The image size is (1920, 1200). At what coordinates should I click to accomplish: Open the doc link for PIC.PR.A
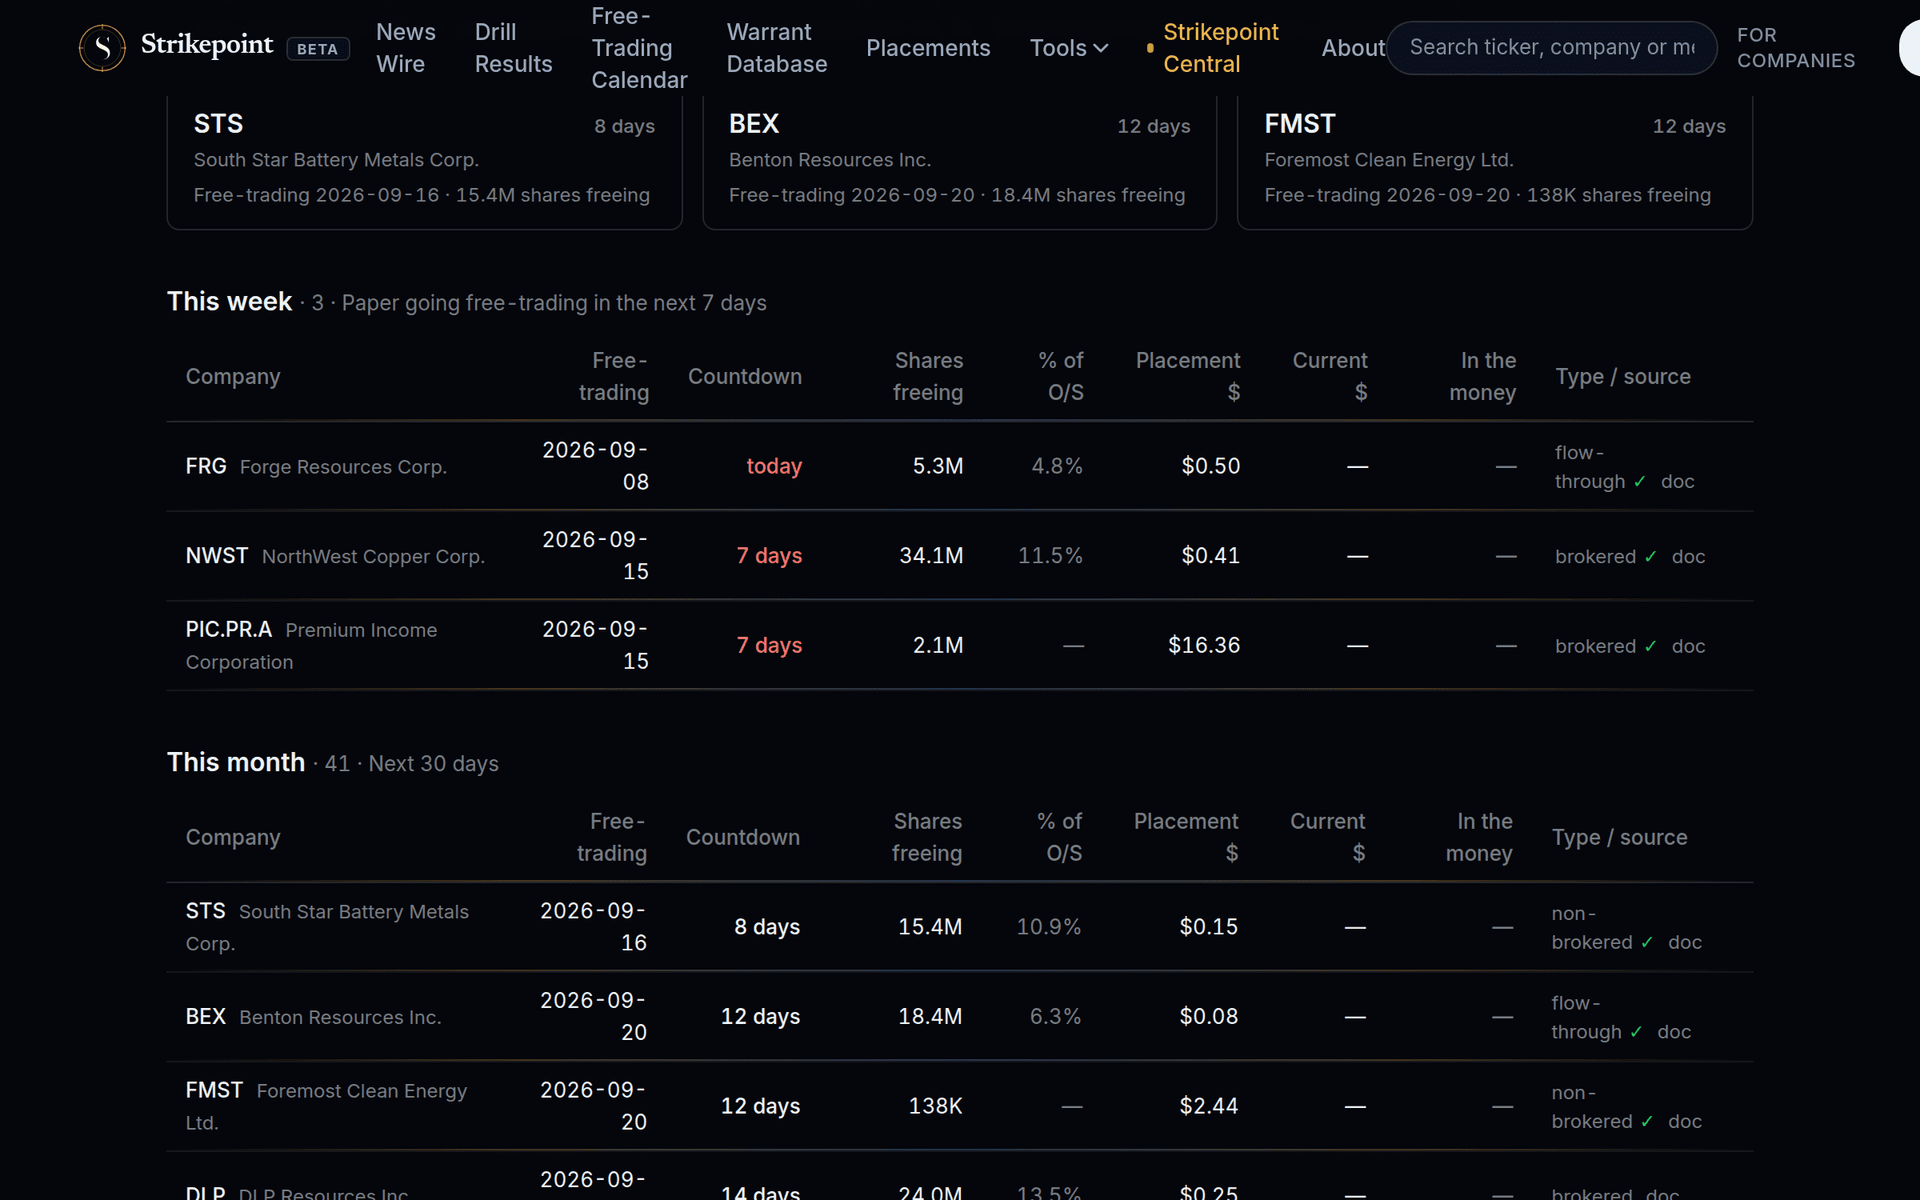(x=1688, y=647)
